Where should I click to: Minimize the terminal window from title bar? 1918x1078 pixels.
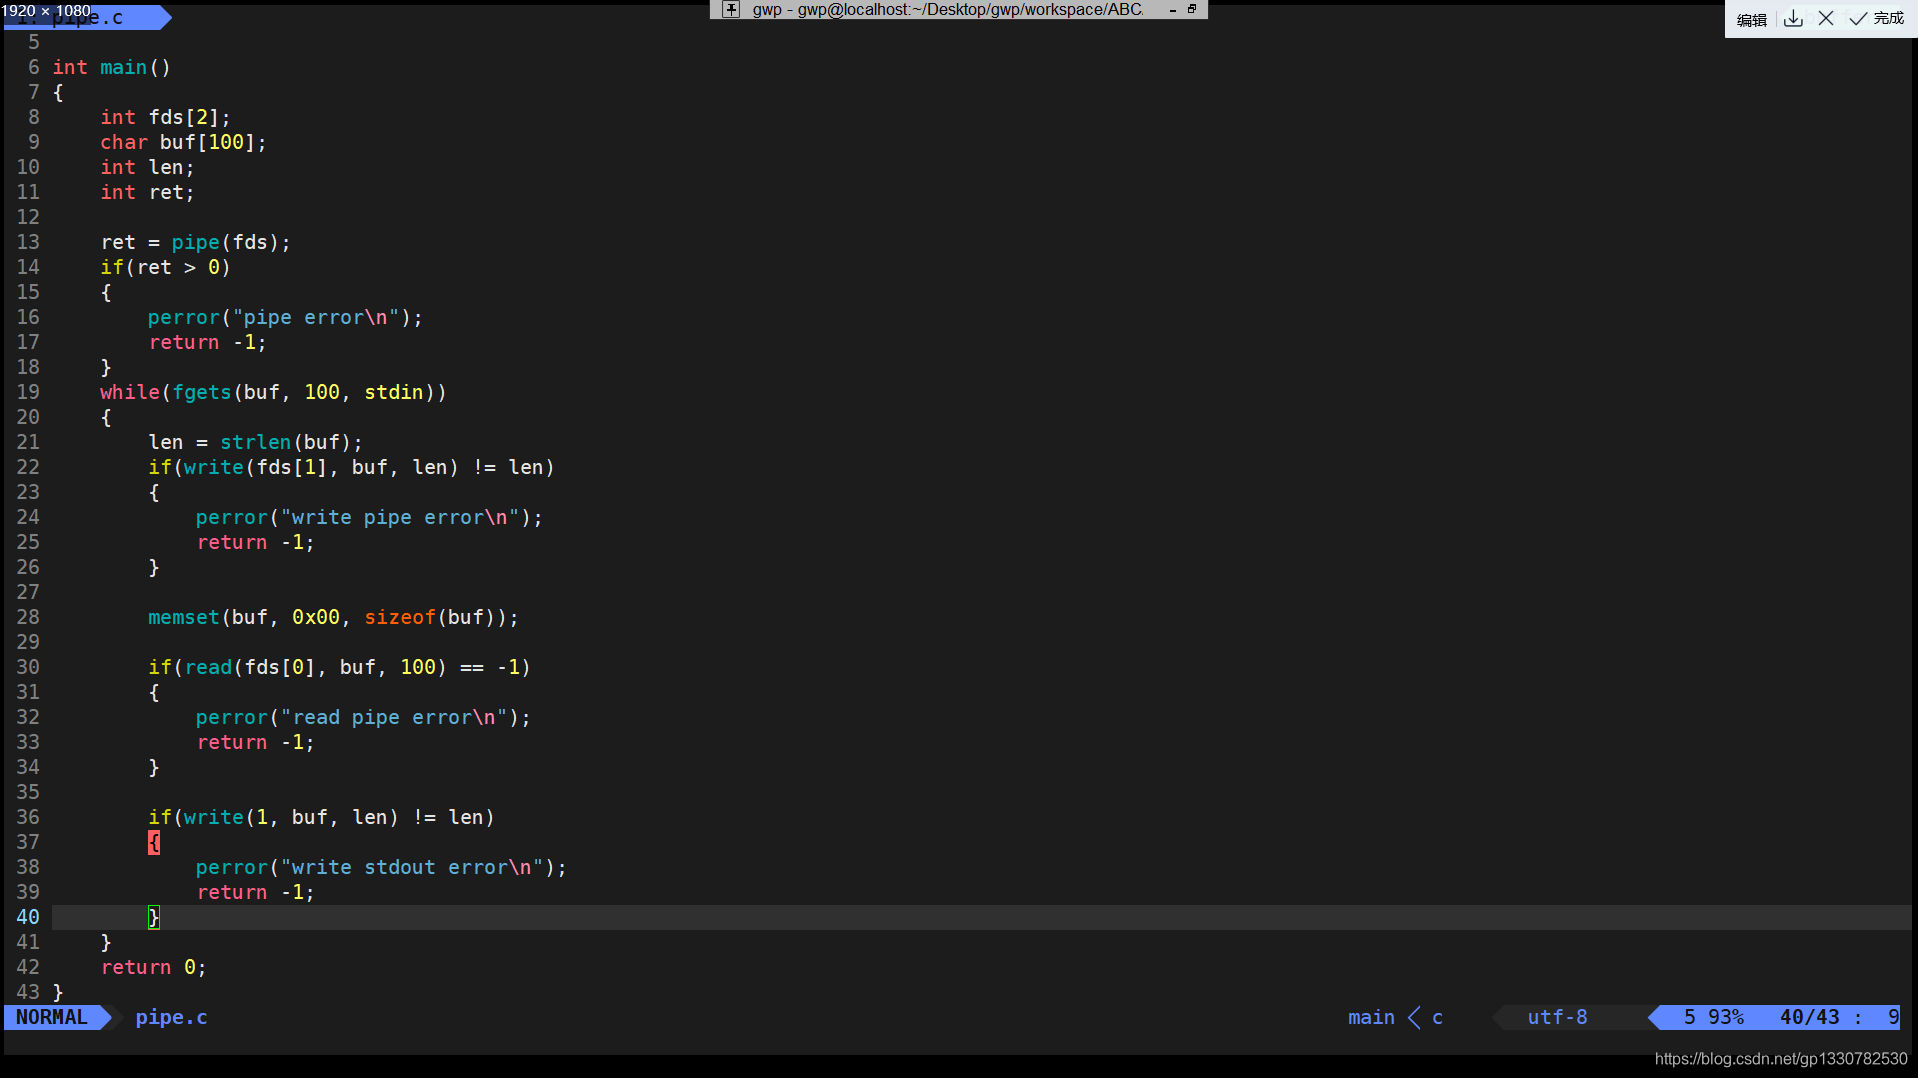pos(1172,9)
